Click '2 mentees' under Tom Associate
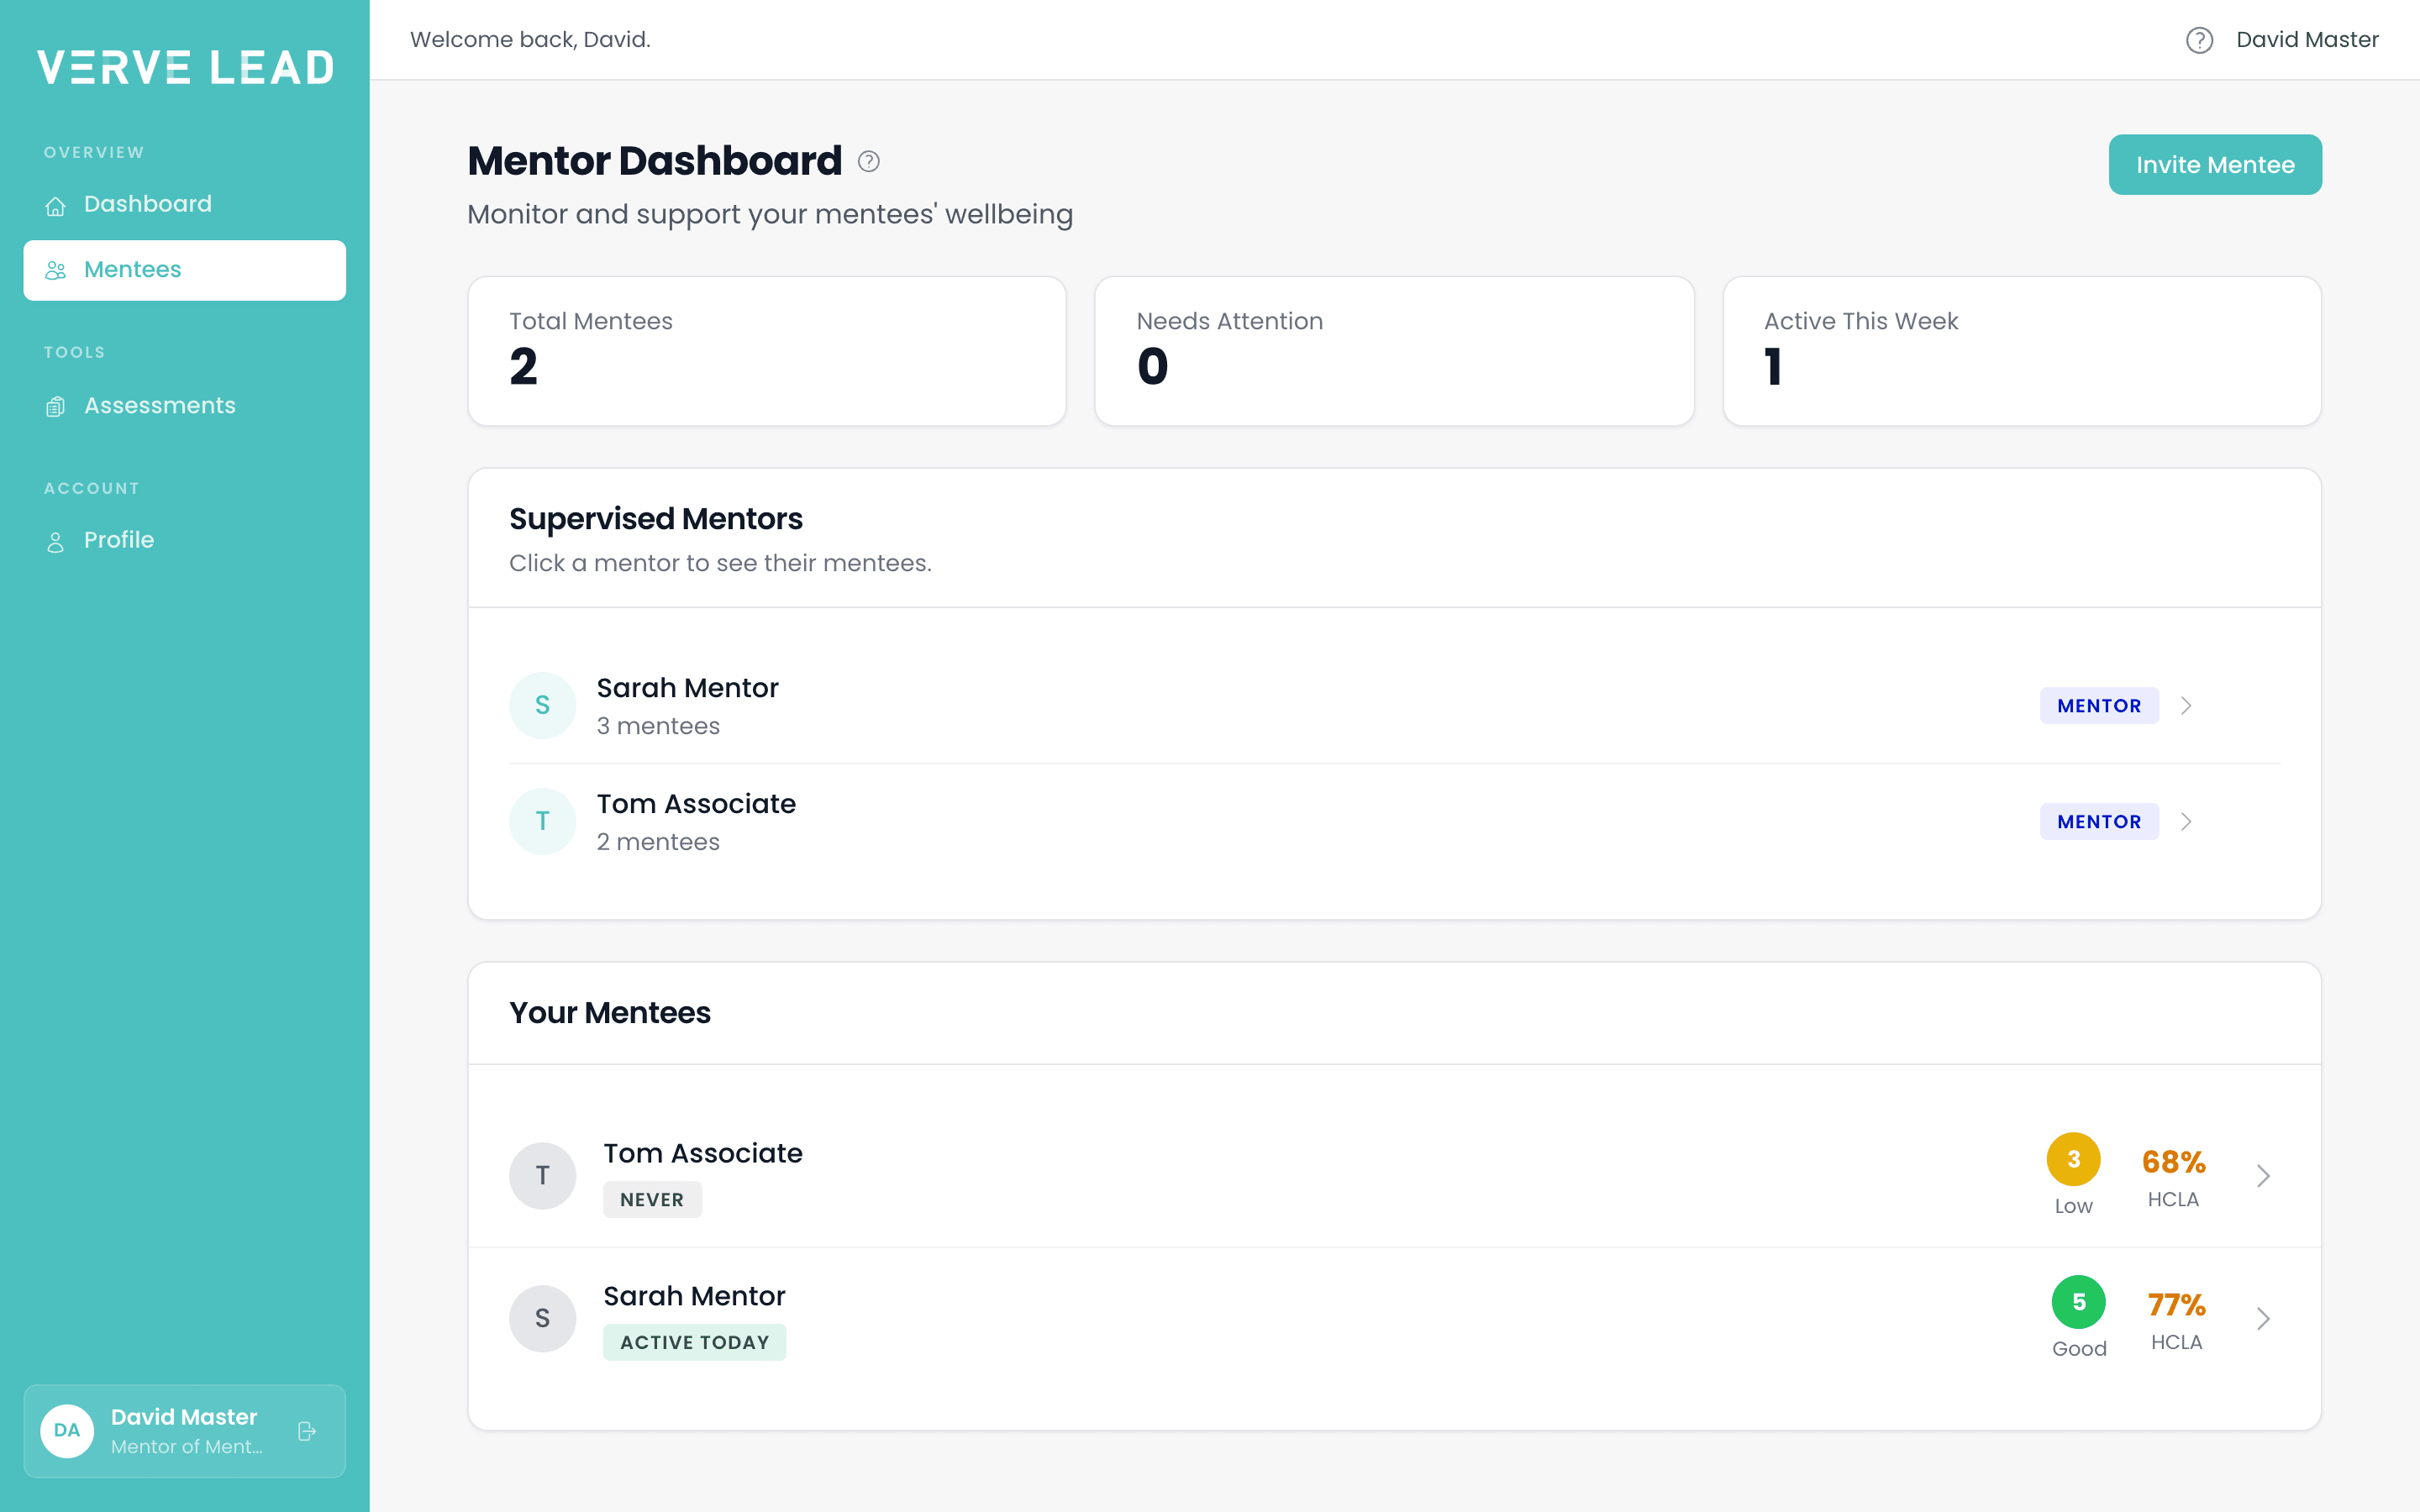Viewport: 2420px width, 1512px height. point(658,842)
